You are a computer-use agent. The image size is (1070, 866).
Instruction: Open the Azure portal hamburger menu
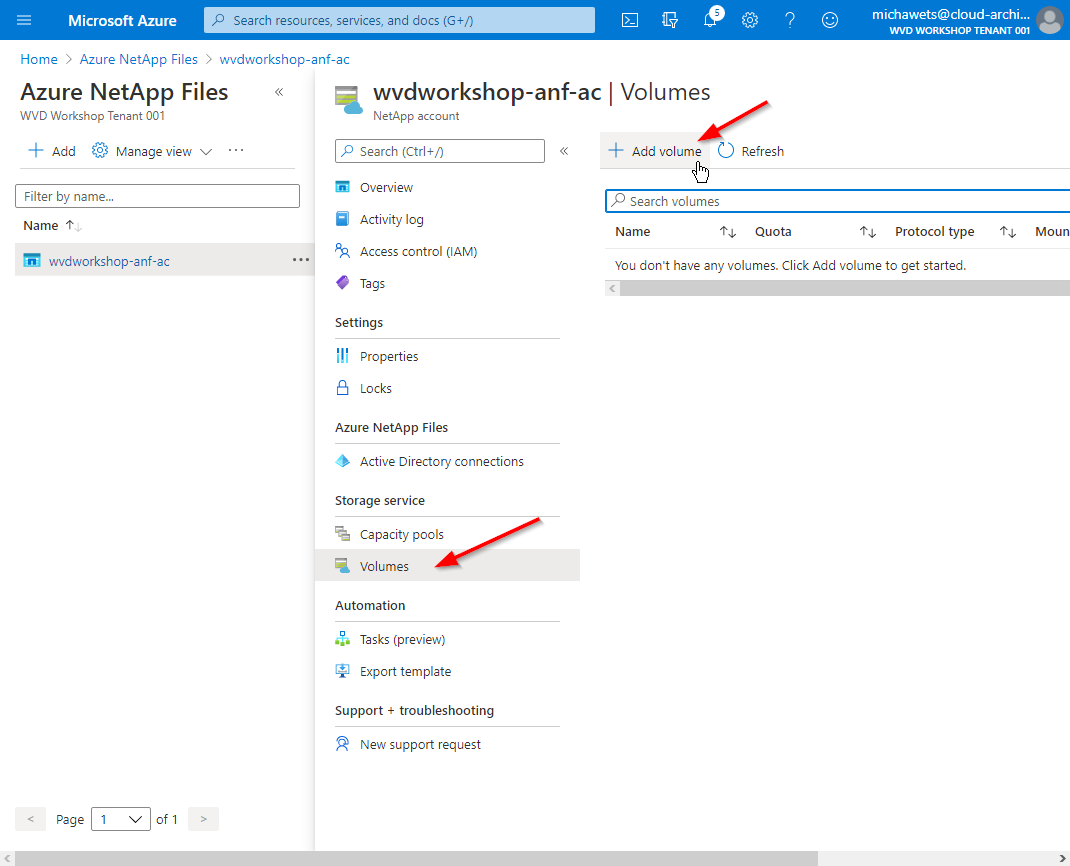click(x=24, y=20)
